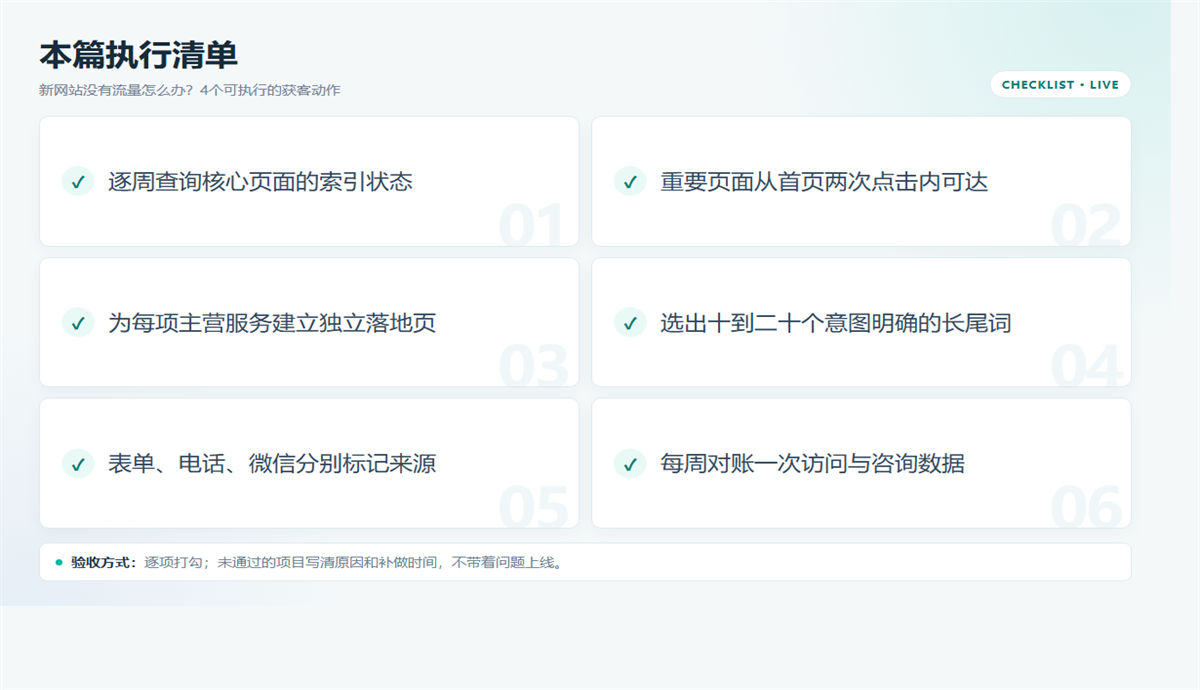
Task: Click the text 选出十到二十个意图明确的长尾词
Action: (835, 323)
